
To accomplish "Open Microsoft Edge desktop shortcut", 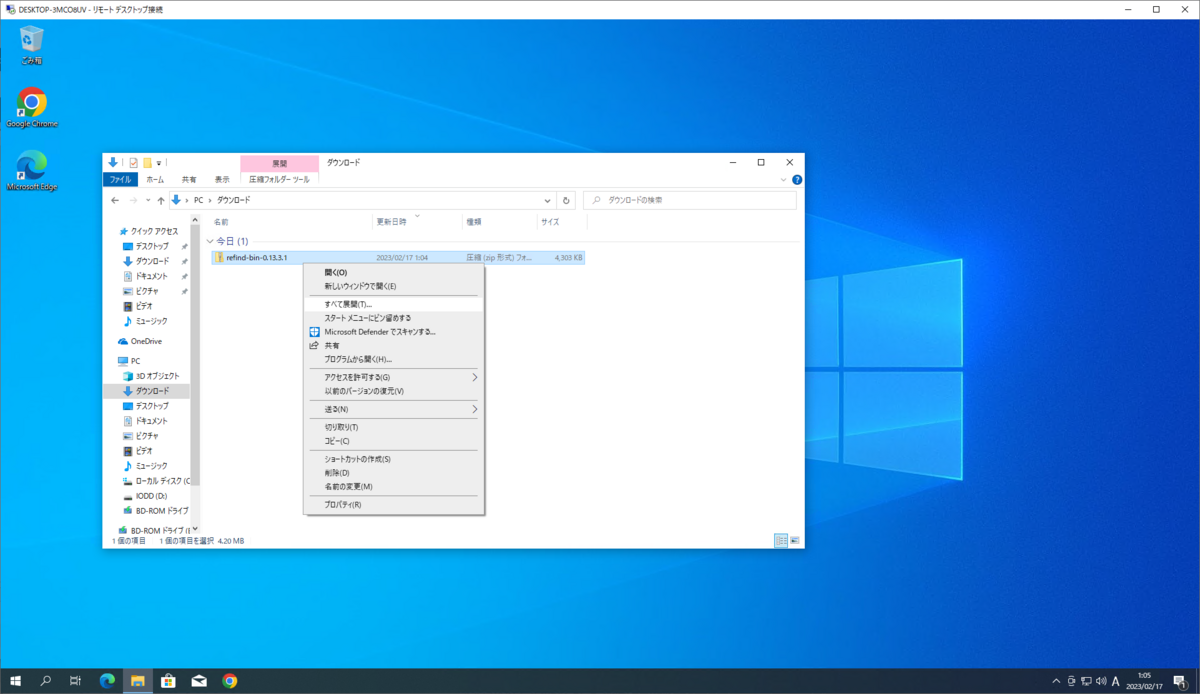I will pos(32,170).
